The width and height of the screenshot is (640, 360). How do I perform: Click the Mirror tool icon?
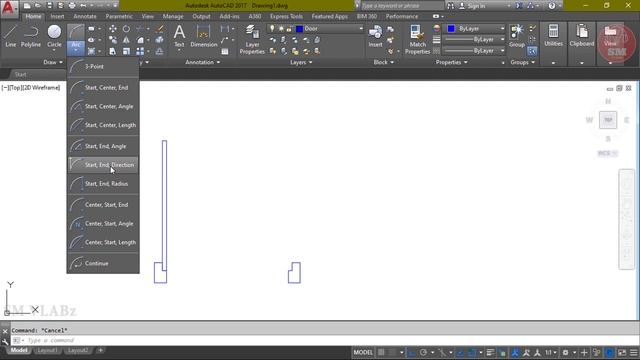click(126, 40)
